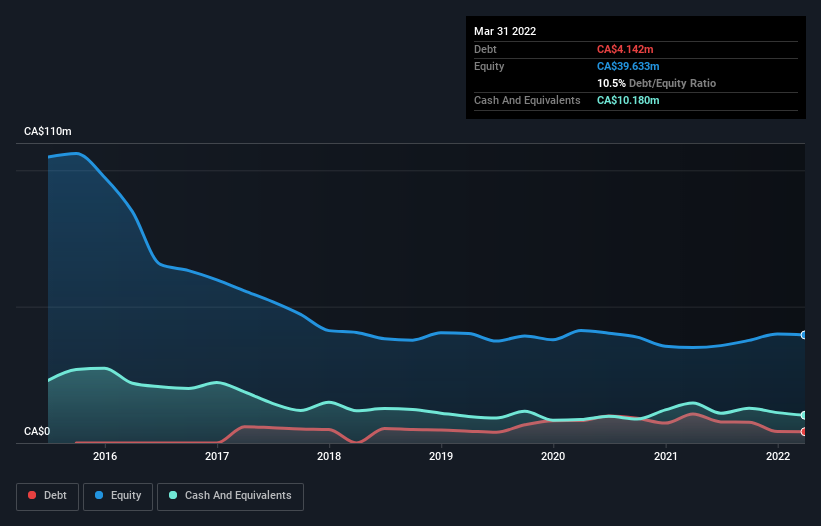Click the CA$110m y-axis label
The image size is (821, 526).
pos(48,131)
